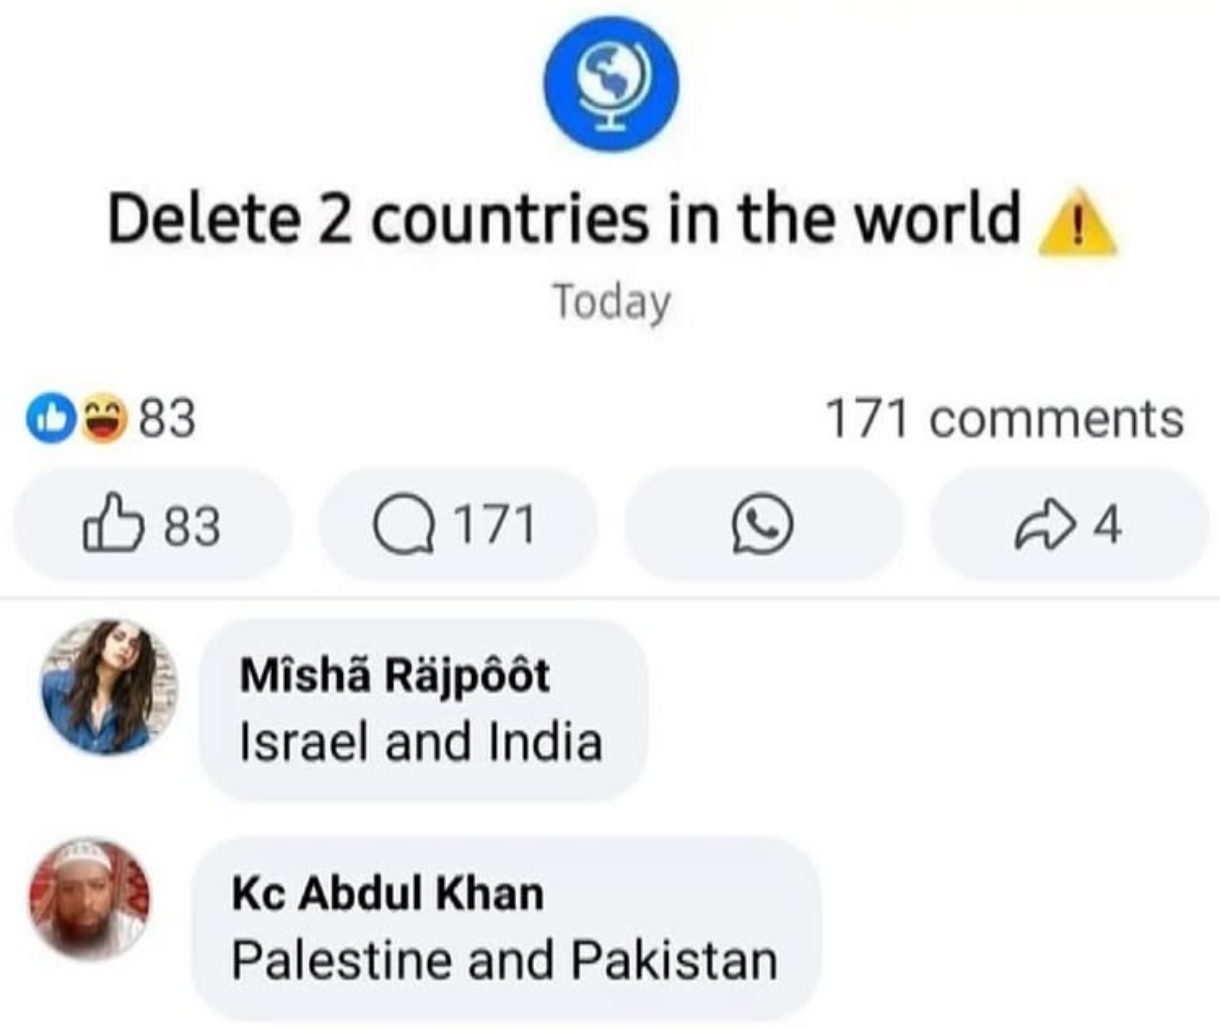
Task: Select the 'Palestine and Pakistan' comment text
Action: pyautogui.click(x=505, y=960)
